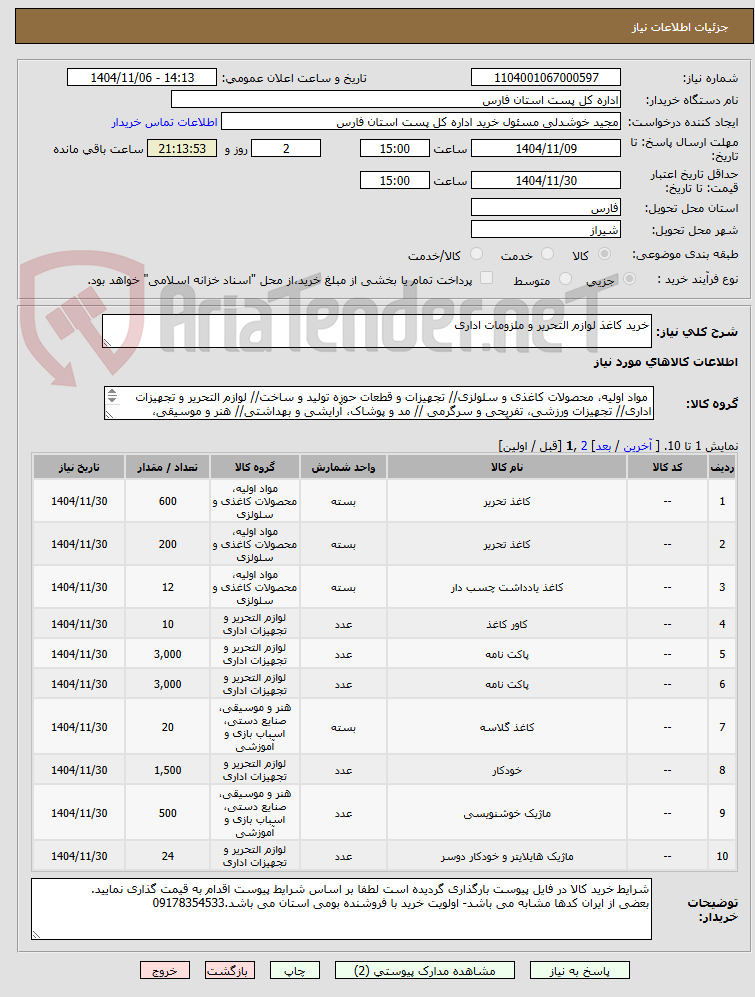
Task: Open اطلاعات تماس خریدار link
Action: (x=165, y=122)
